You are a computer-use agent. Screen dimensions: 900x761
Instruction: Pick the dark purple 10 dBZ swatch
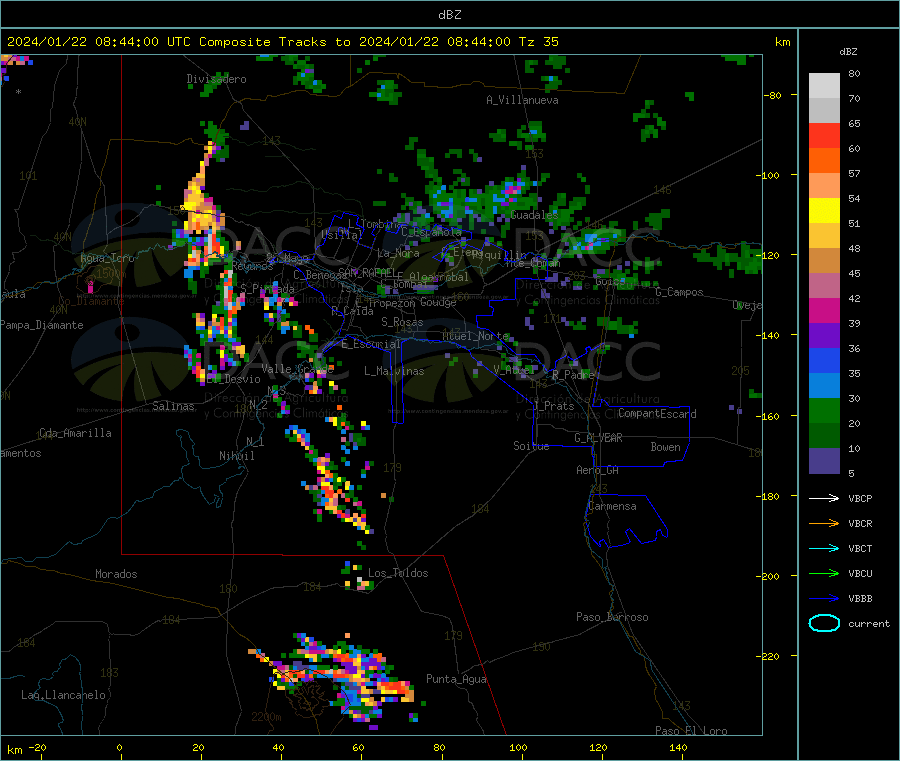coord(824,461)
